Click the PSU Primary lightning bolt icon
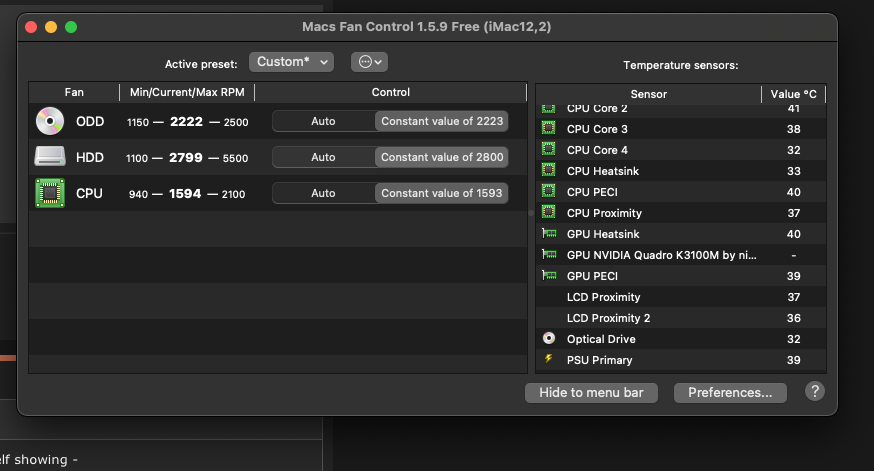The image size is (874, 471). coord(548,358)
